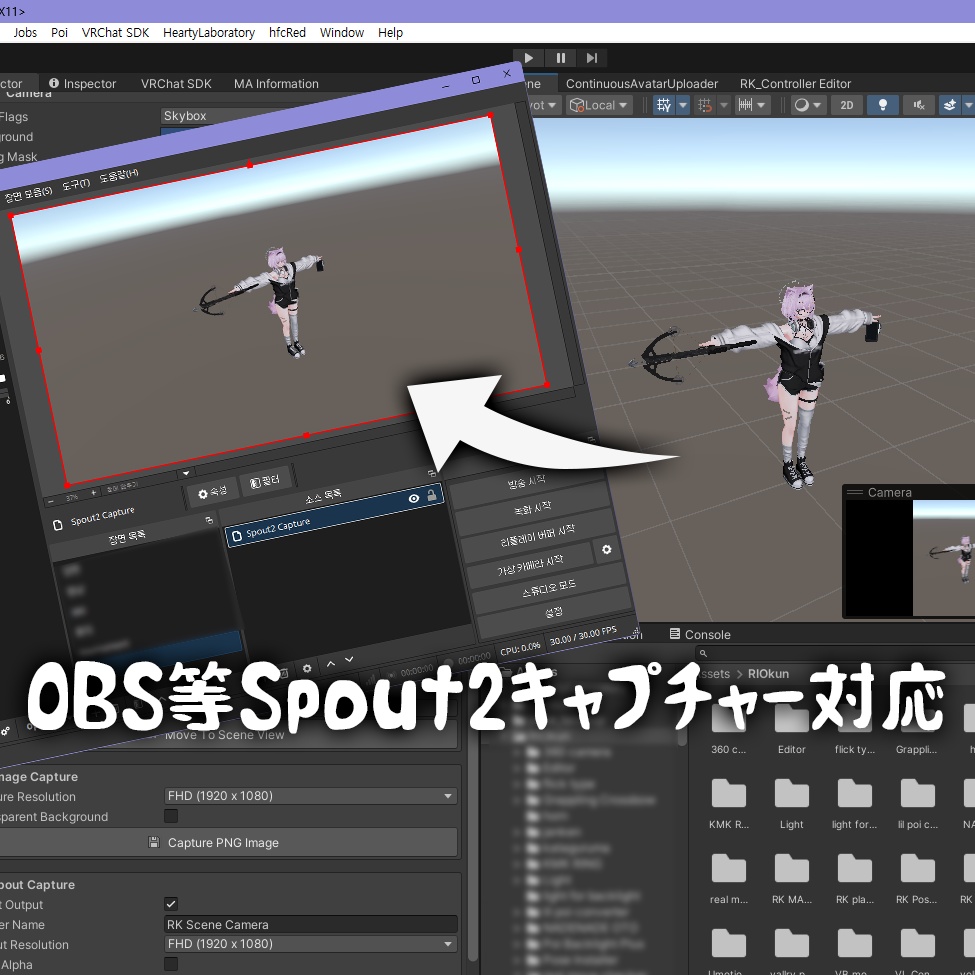Screen dimensions: 975x975
Task: Click OBS 속성 properties gear button
Action: click(212, 492)
